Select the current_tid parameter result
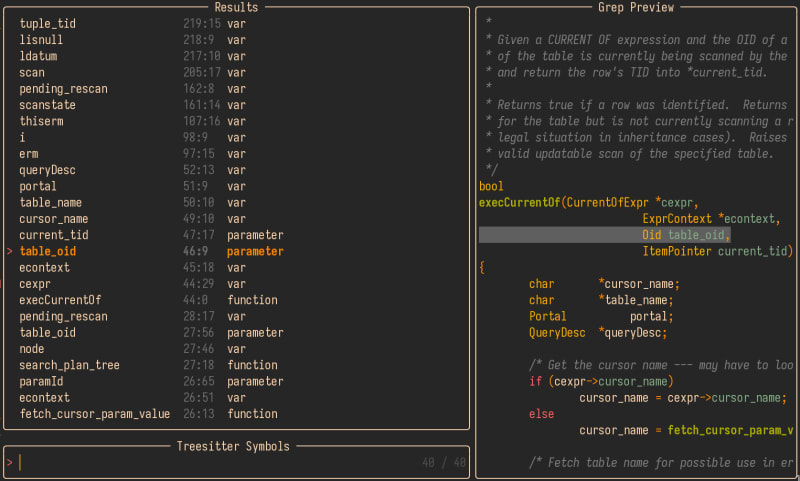This screenshot has width=800, height=481. tap(56, 235)
